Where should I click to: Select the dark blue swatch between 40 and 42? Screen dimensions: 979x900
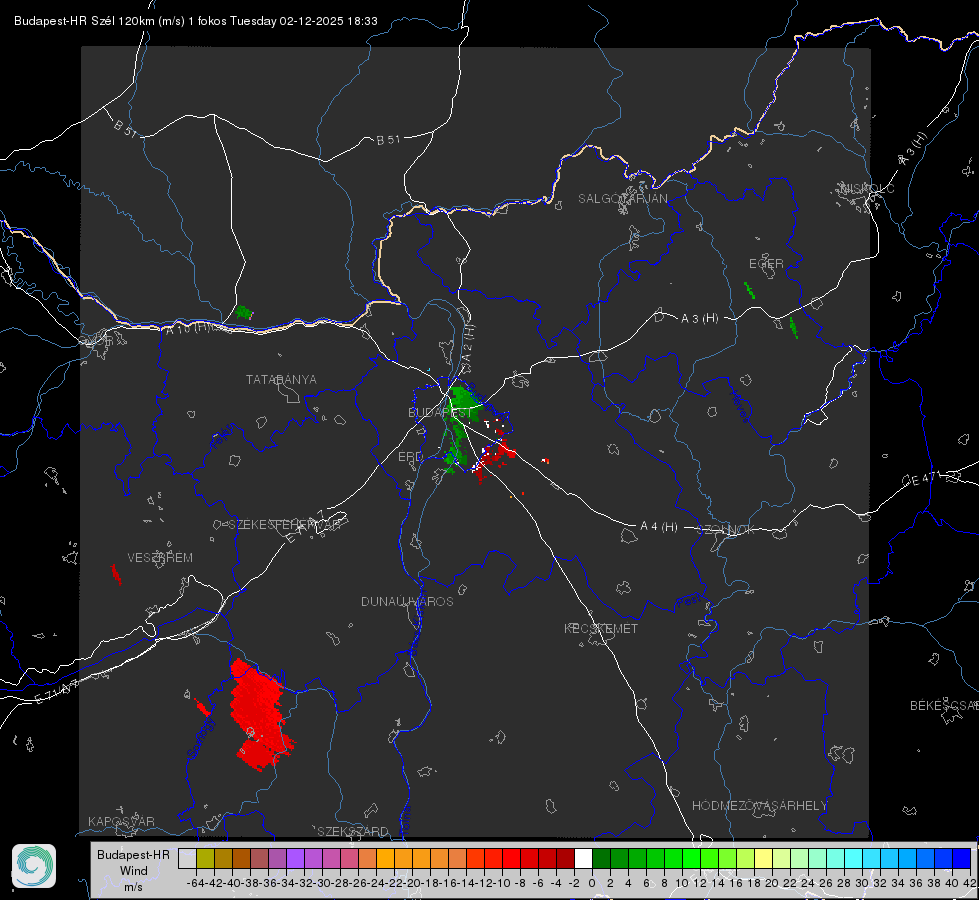tap(962, 858)
